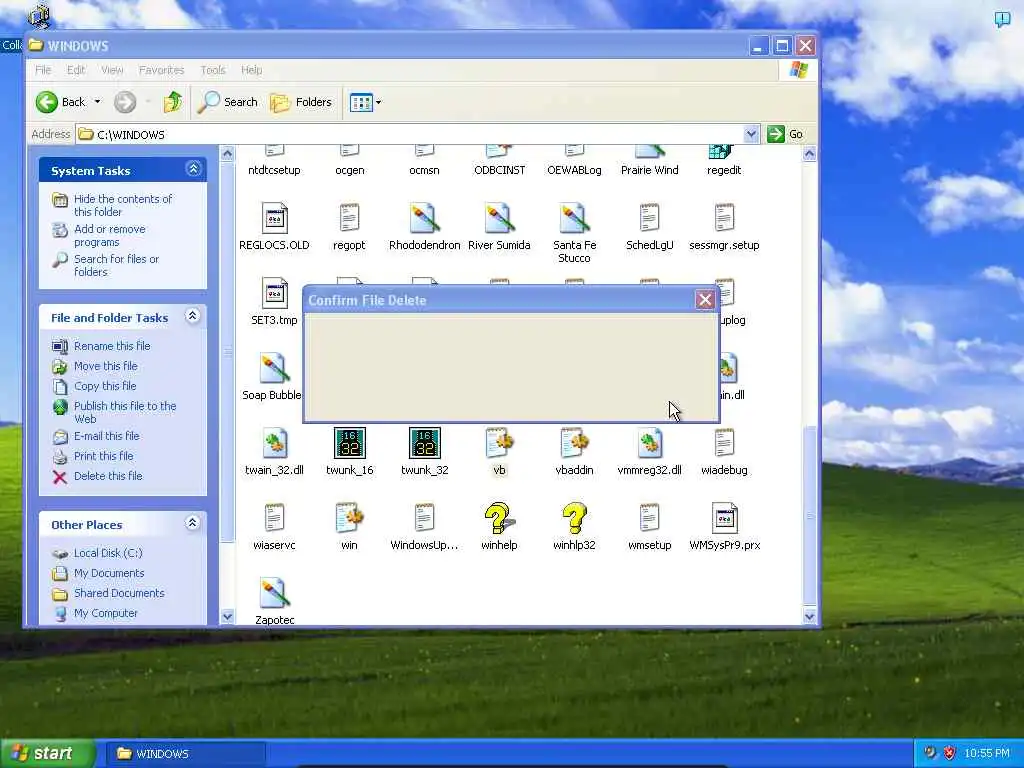Select the sessmgr.setup file icon
Viewport: 1024px width, 768px height.
pyautogui.click(x=724, y=218)
